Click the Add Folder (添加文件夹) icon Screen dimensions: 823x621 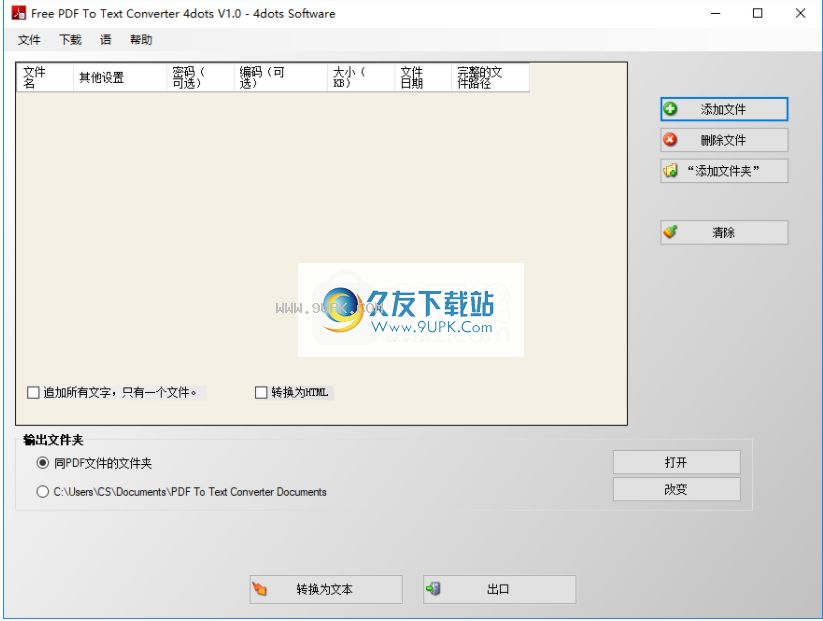(670, 171)
